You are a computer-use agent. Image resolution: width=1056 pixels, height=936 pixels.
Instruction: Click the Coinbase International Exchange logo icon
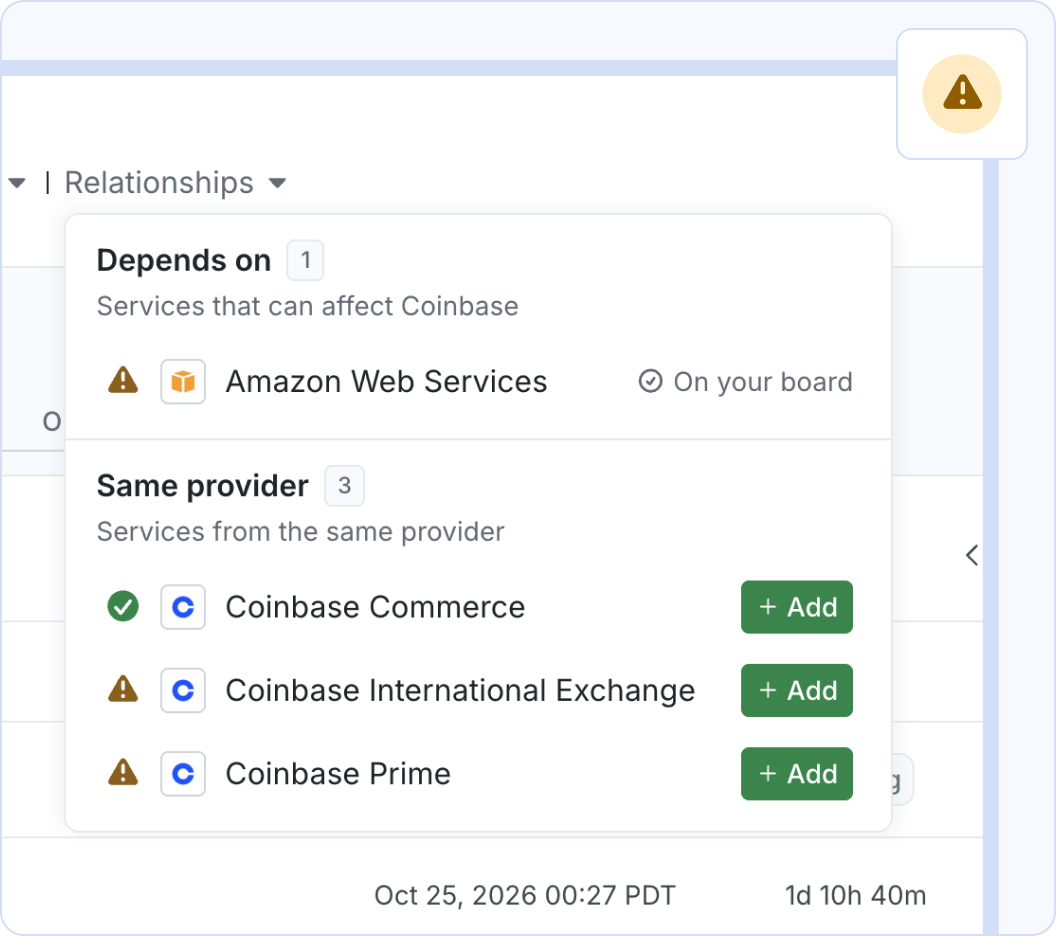[x=183, y=690]
